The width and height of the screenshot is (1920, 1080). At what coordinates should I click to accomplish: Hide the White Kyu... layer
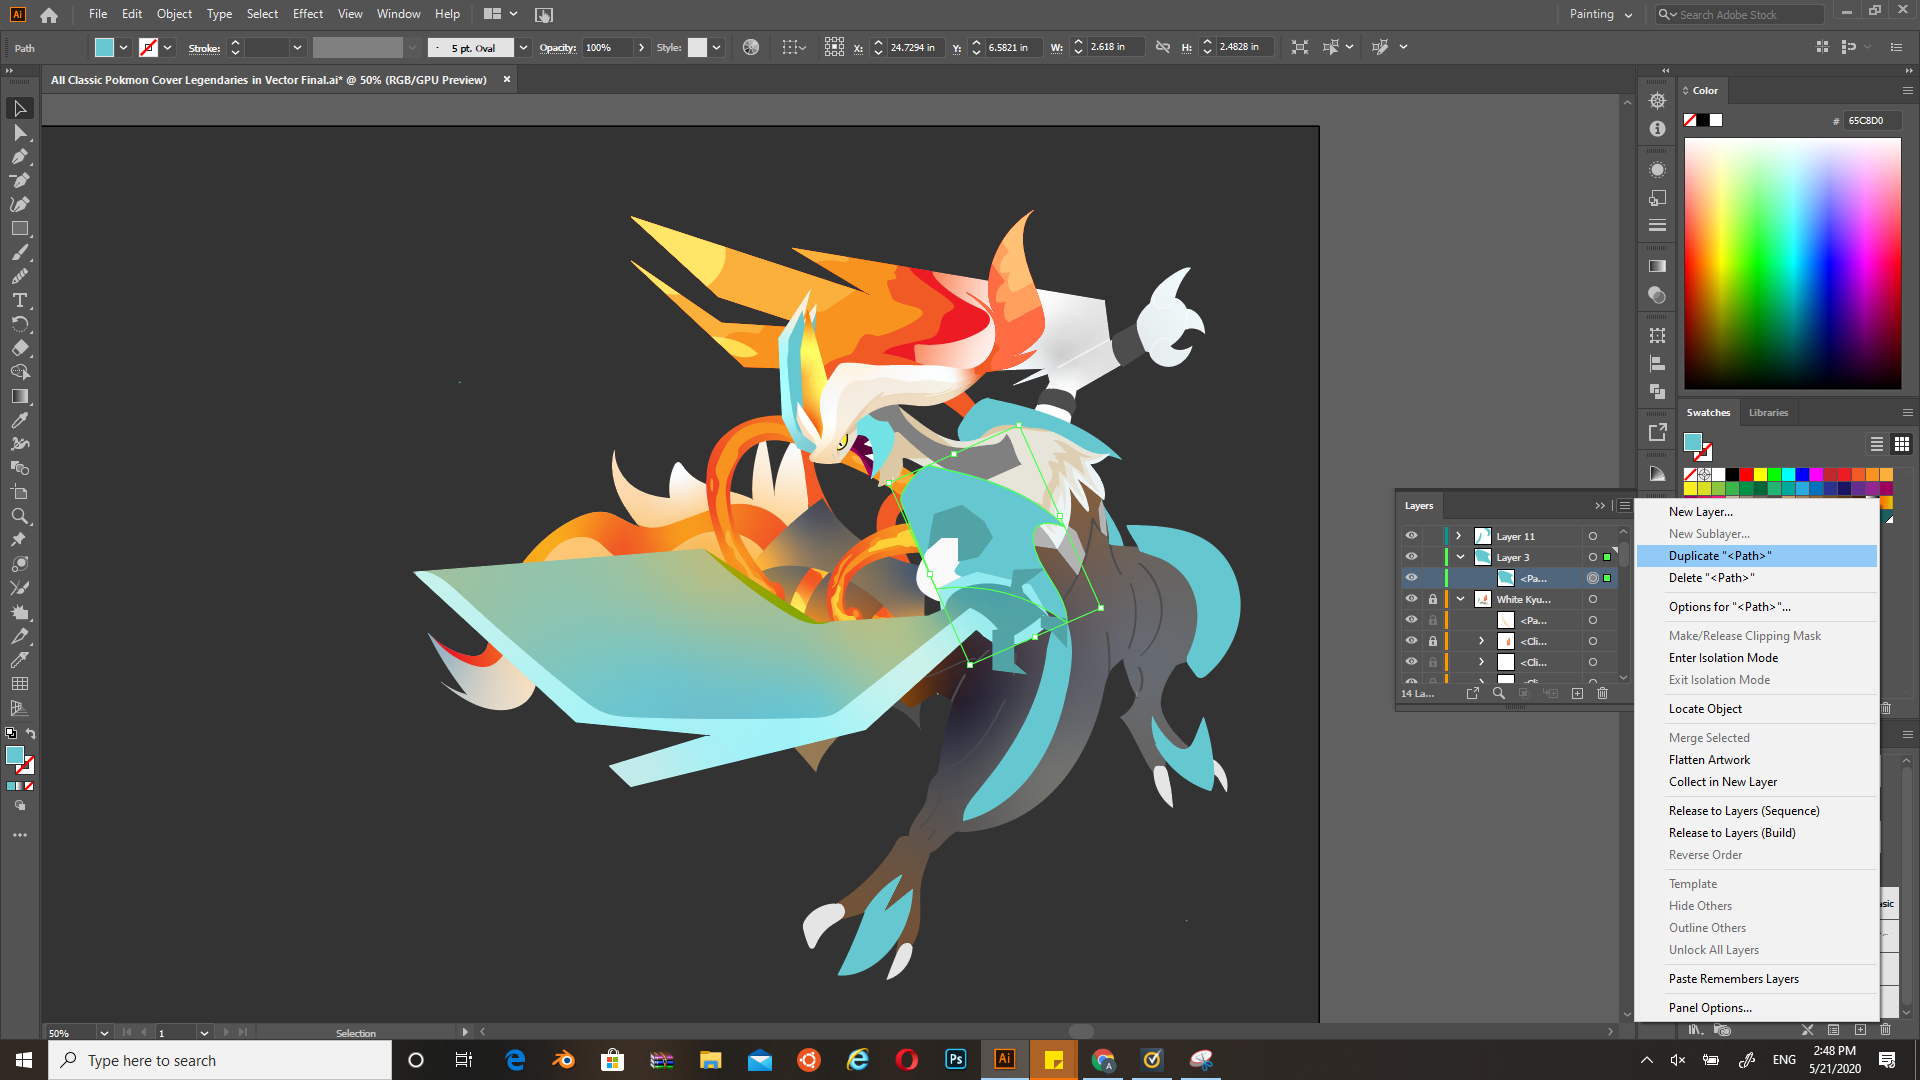pos(1411,599)
